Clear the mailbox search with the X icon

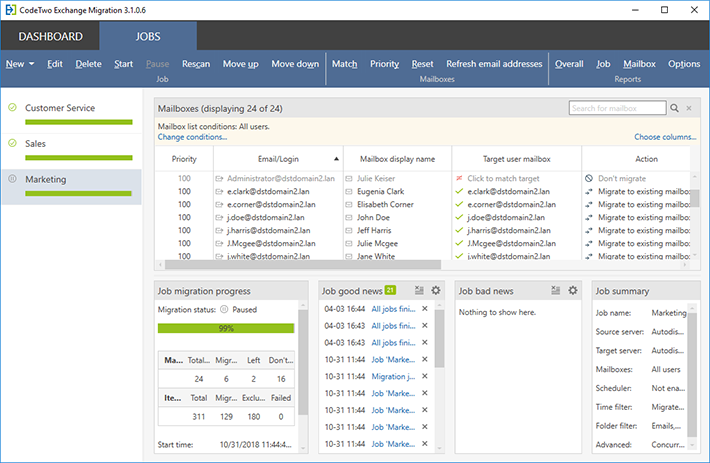(689, 108)
